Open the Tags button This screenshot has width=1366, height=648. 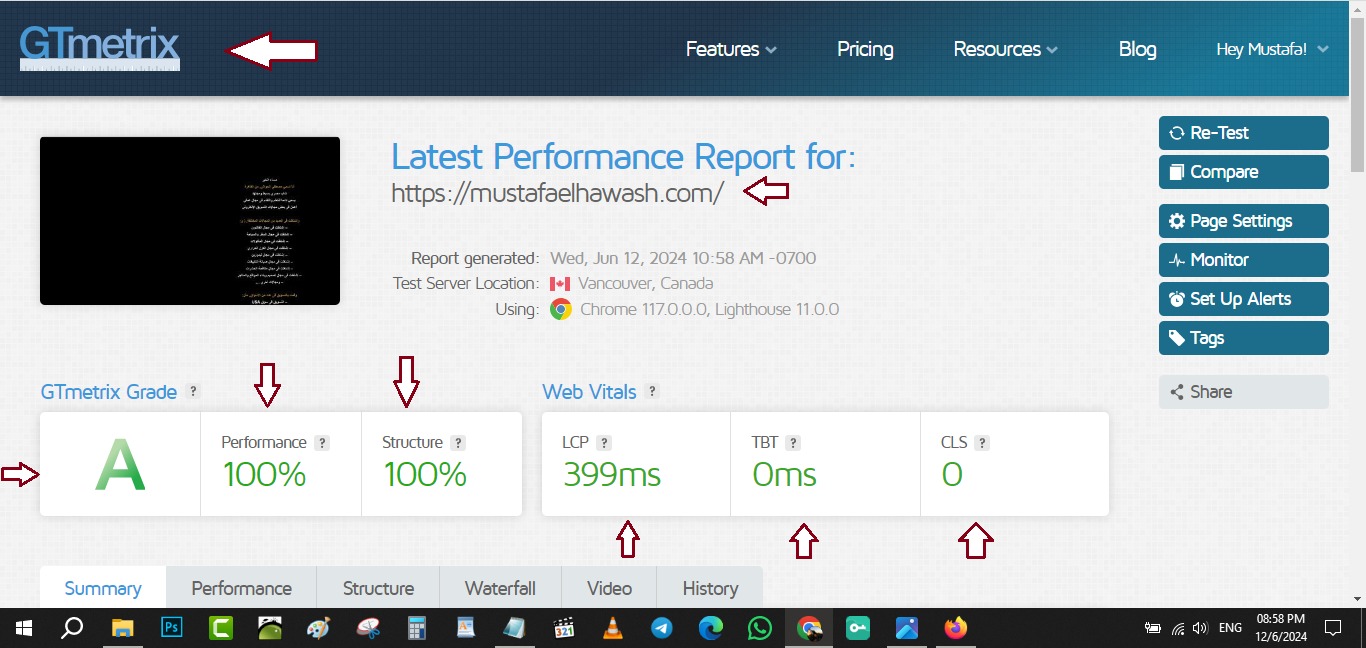pyautogui.click(x=1243, y=338)
